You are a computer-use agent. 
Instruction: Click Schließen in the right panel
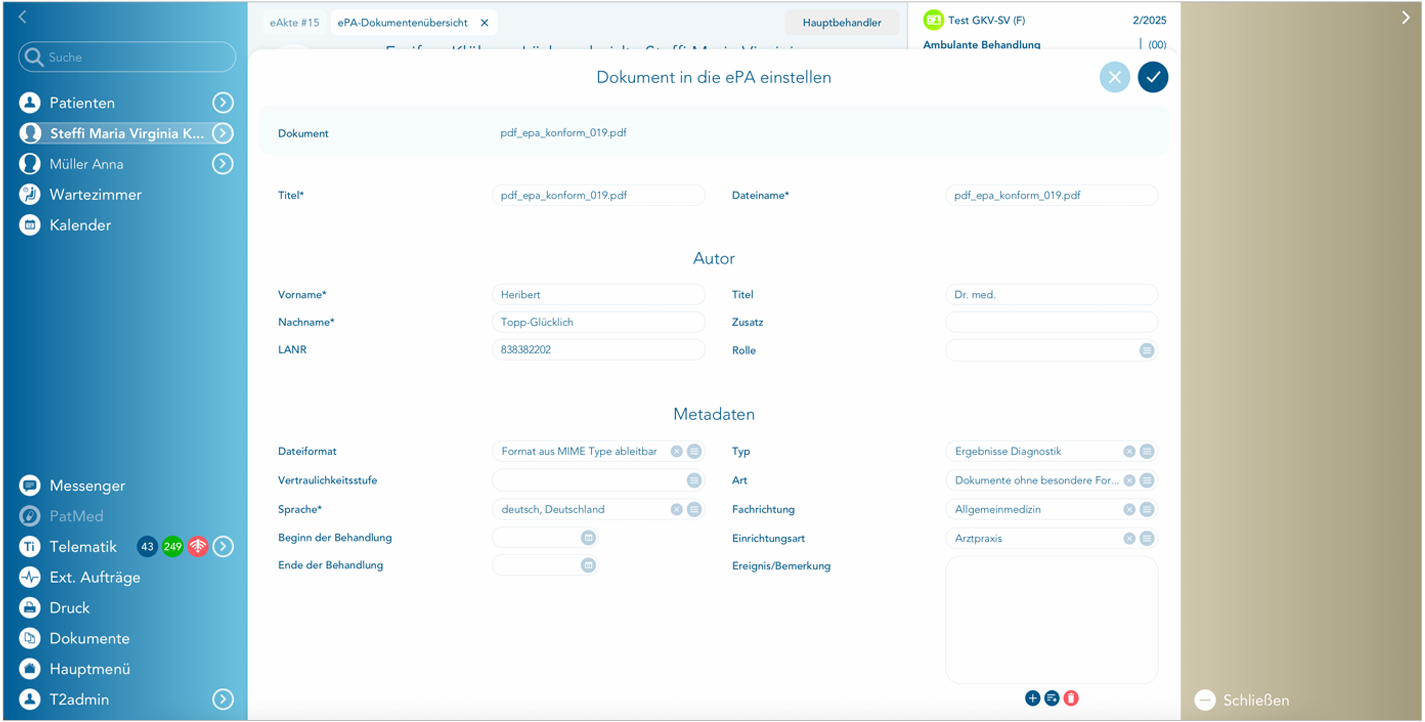[x=1255, y=700]
